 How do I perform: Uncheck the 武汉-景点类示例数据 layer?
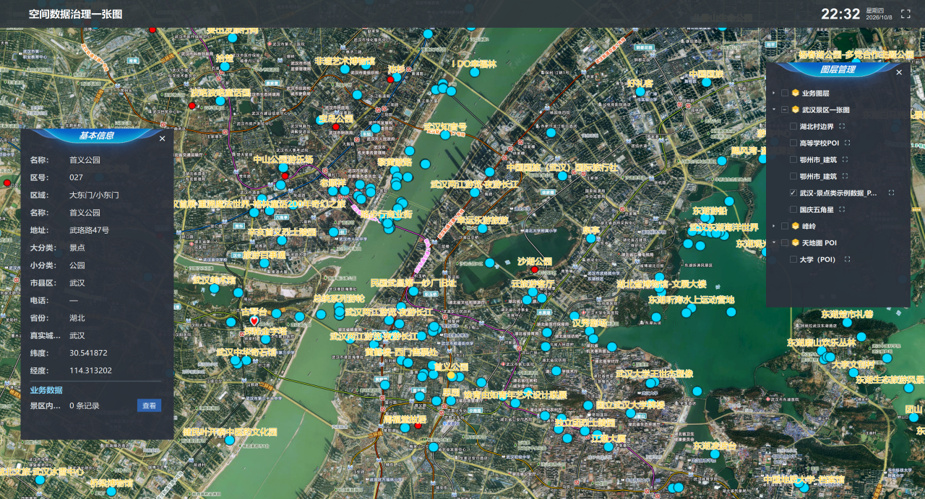793,193
